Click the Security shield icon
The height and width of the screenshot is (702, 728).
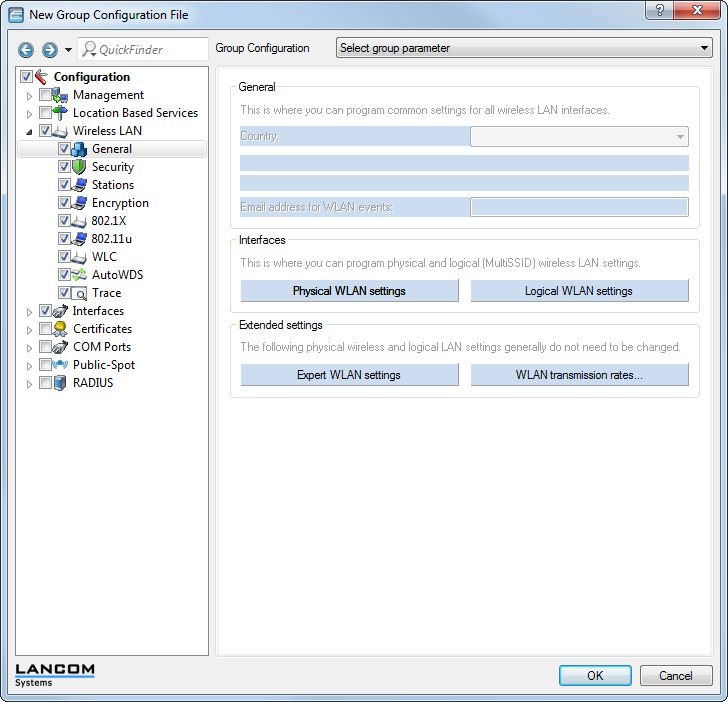click(80, 167)
